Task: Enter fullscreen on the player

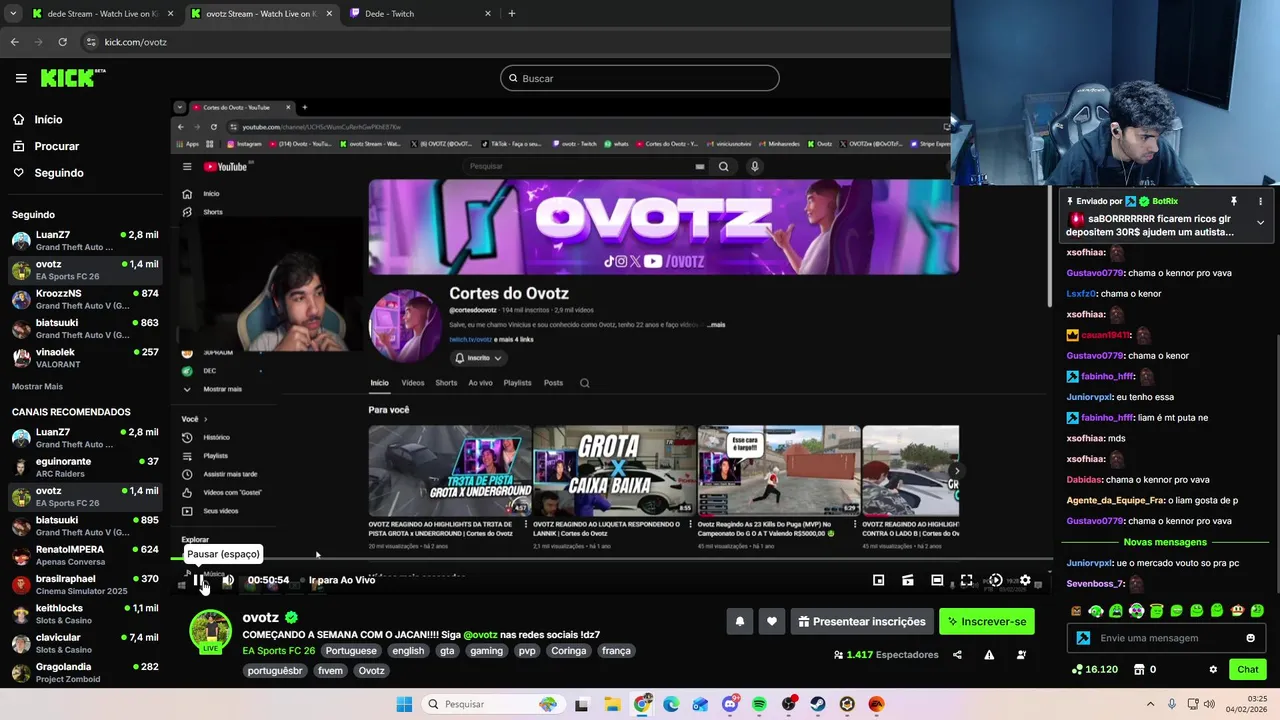Action: [x=967, y=580]
